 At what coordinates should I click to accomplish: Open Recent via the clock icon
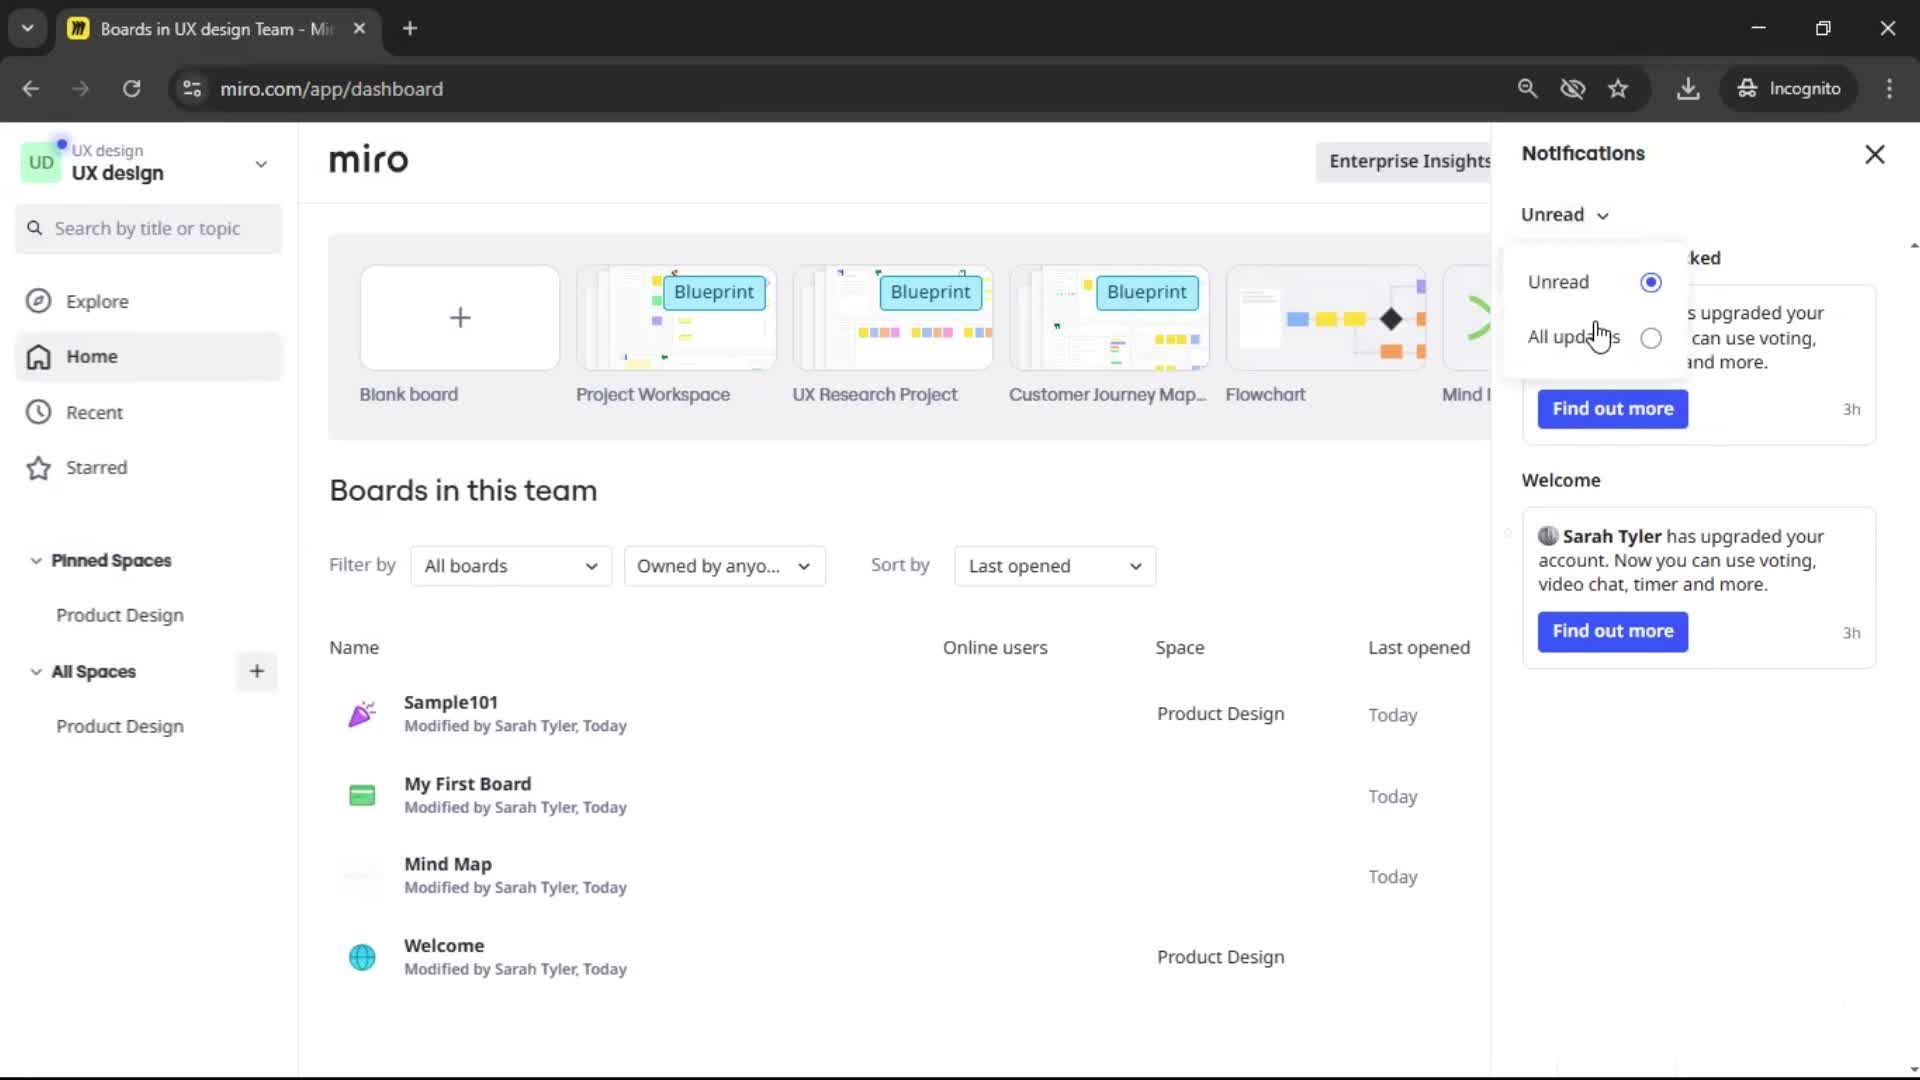[38, 412]
